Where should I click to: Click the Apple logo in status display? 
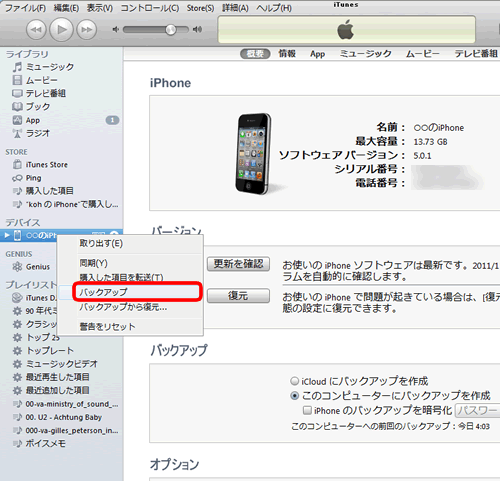[x=345, y=29]
